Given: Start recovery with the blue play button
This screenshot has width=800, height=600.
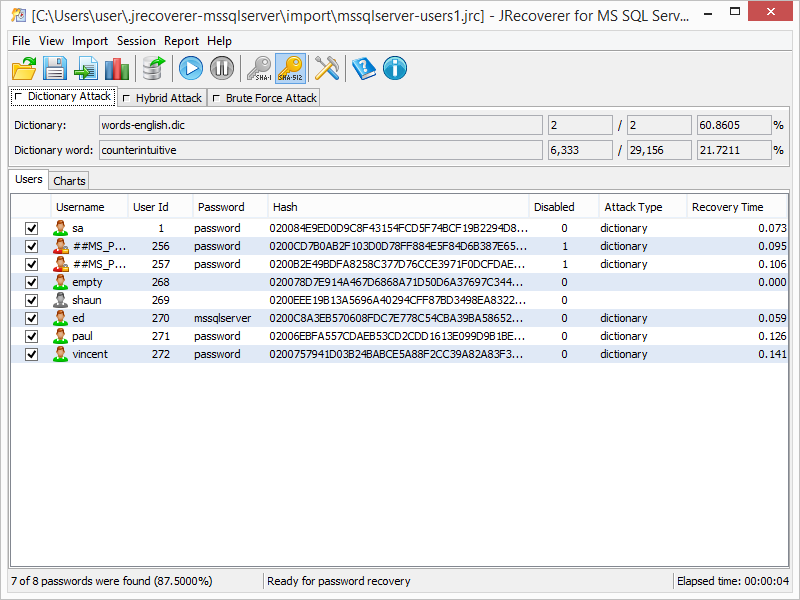Looking at the screenshot, I should [x=191, y=68].
